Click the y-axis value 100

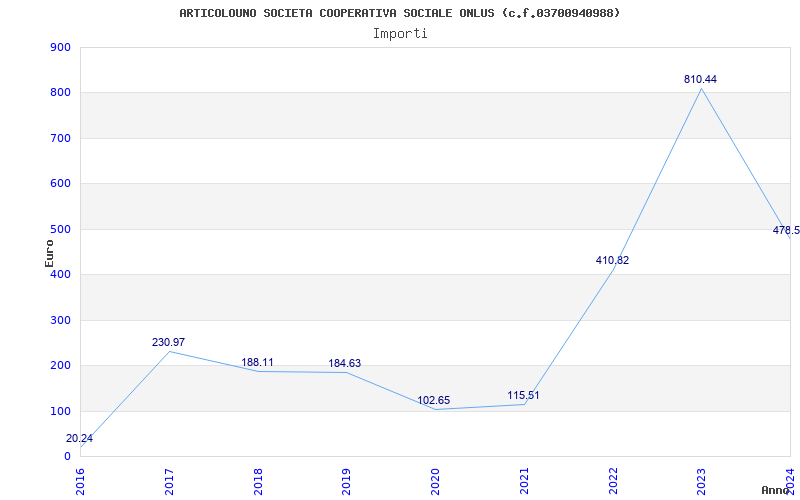click(60, 411)
